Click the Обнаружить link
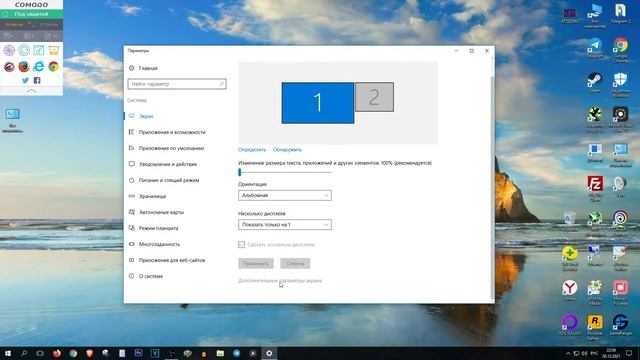Viewport: 640px width, 360px height. [287, 150]
